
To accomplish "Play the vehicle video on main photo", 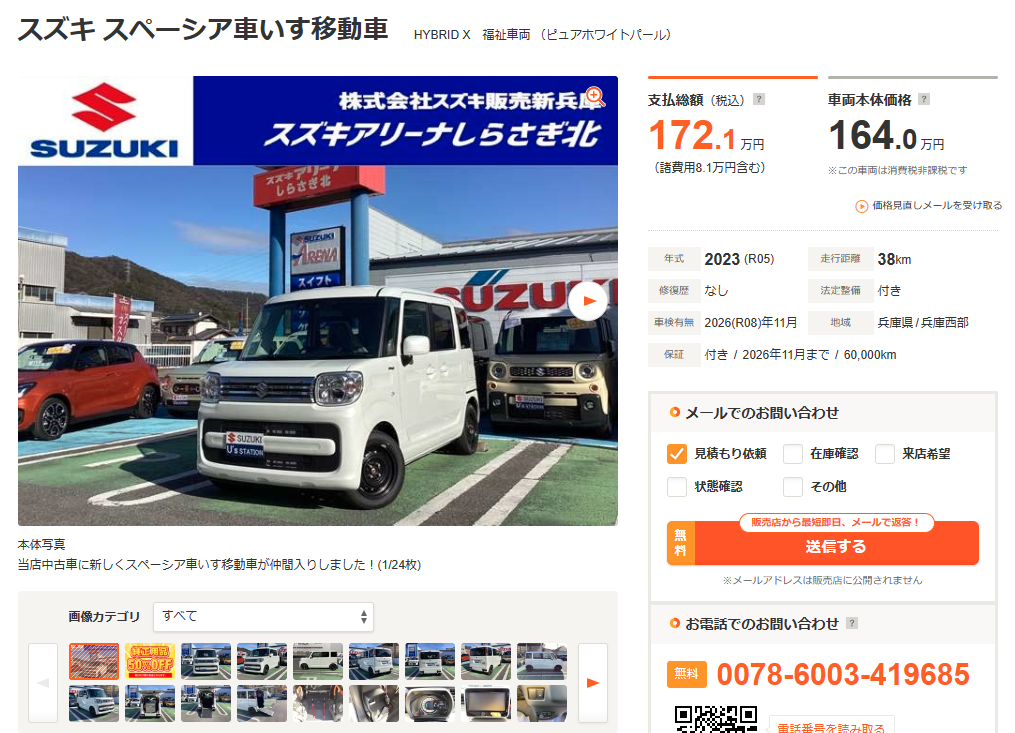I will (588, 301).
